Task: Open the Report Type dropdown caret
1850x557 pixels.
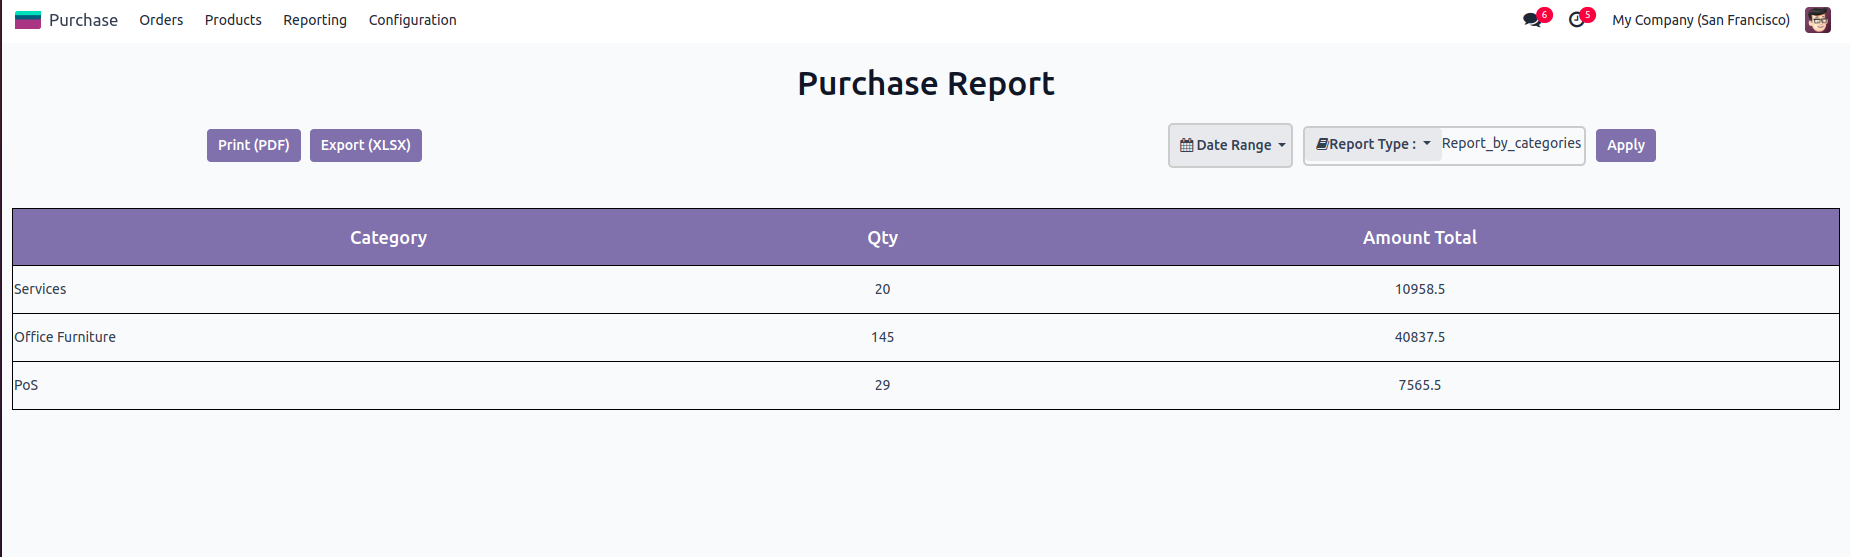Action: pos(1427,144)
